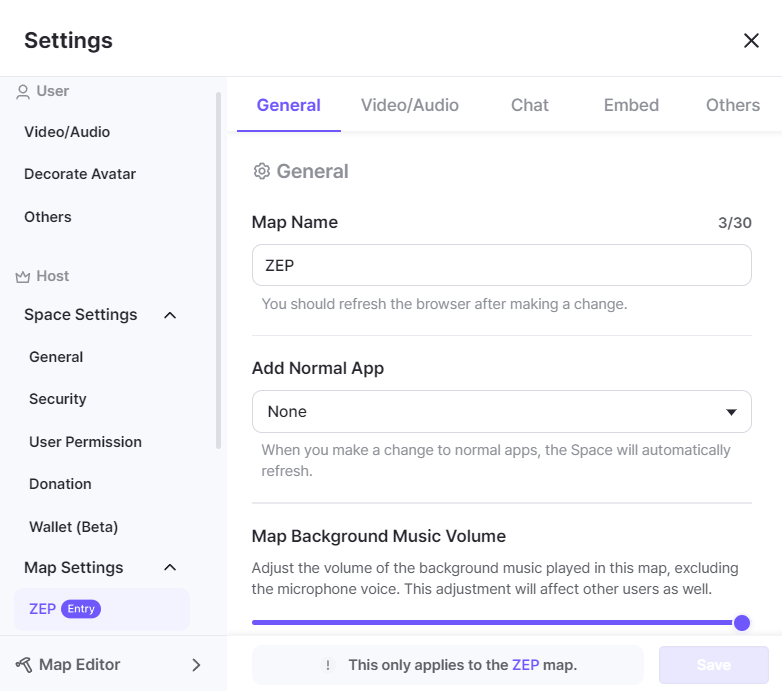Click the user silhouette icon beside User

click(x=23, y=92)
